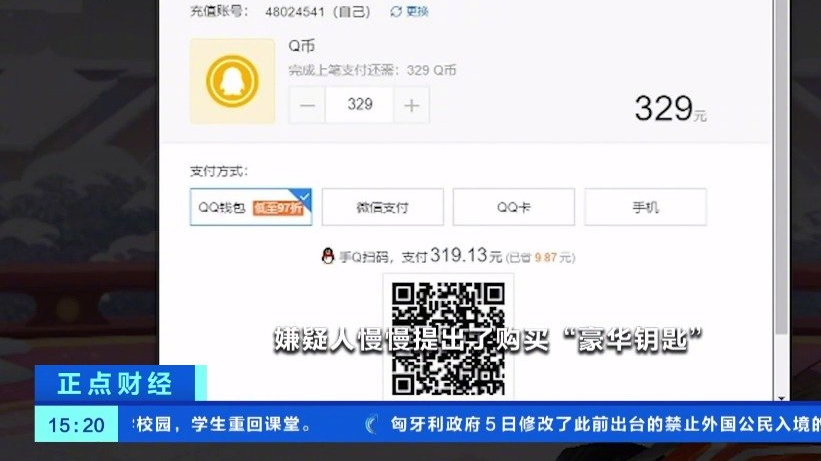
Task: Click the Q币 penguin coin icon
Action: tap(232, 81)
